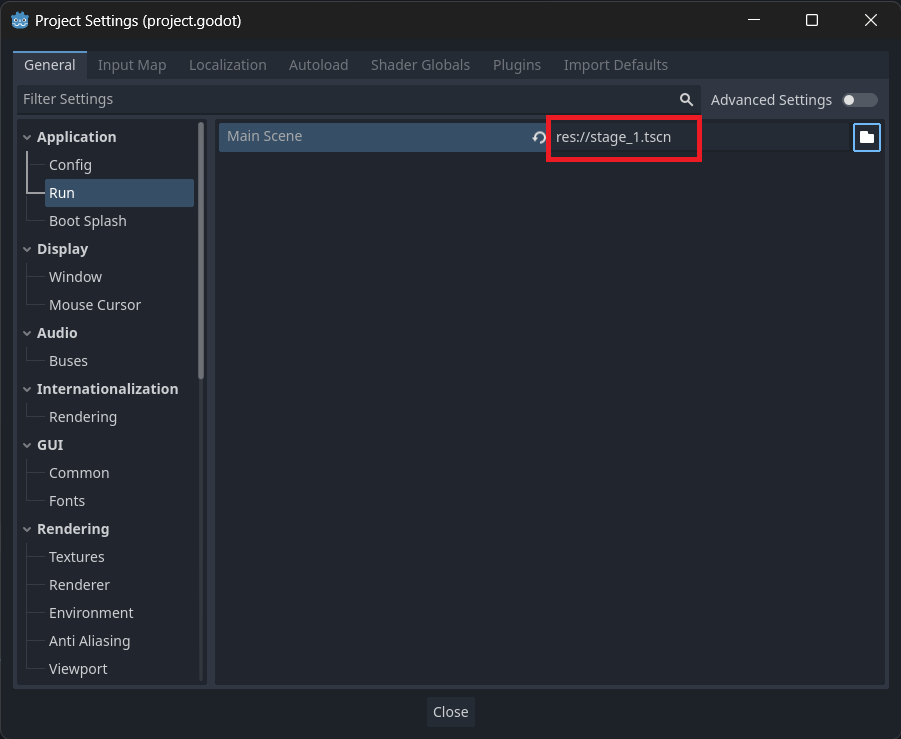
Task: Switch to the General tab
Action: tap(50, 65)
